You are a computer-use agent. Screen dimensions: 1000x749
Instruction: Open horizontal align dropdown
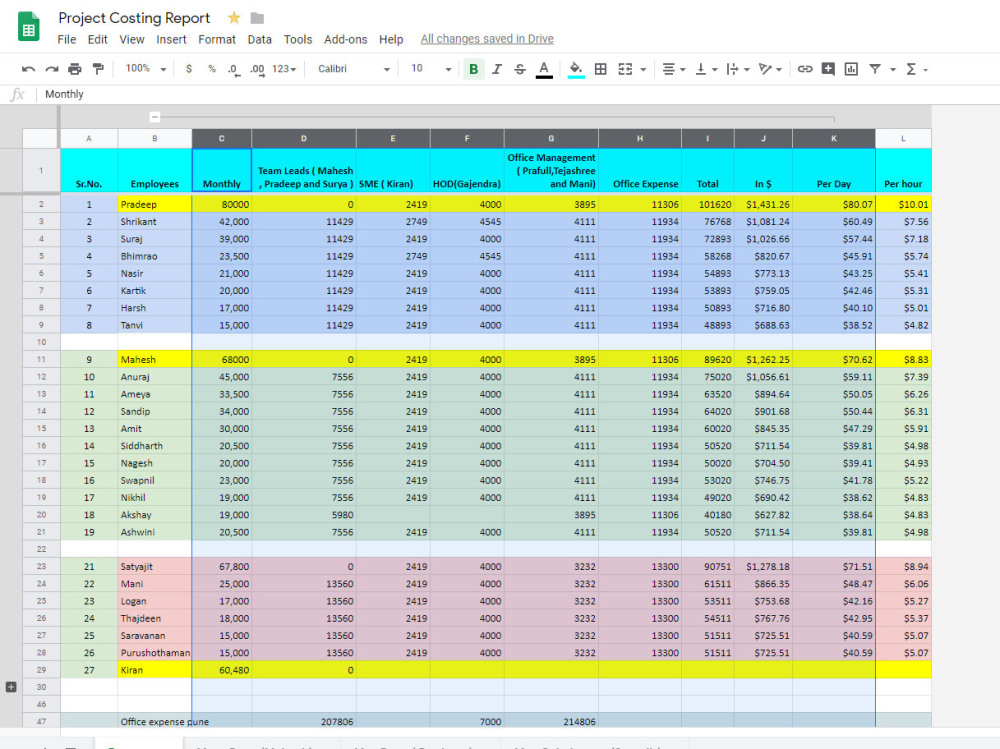pos(673,69)
